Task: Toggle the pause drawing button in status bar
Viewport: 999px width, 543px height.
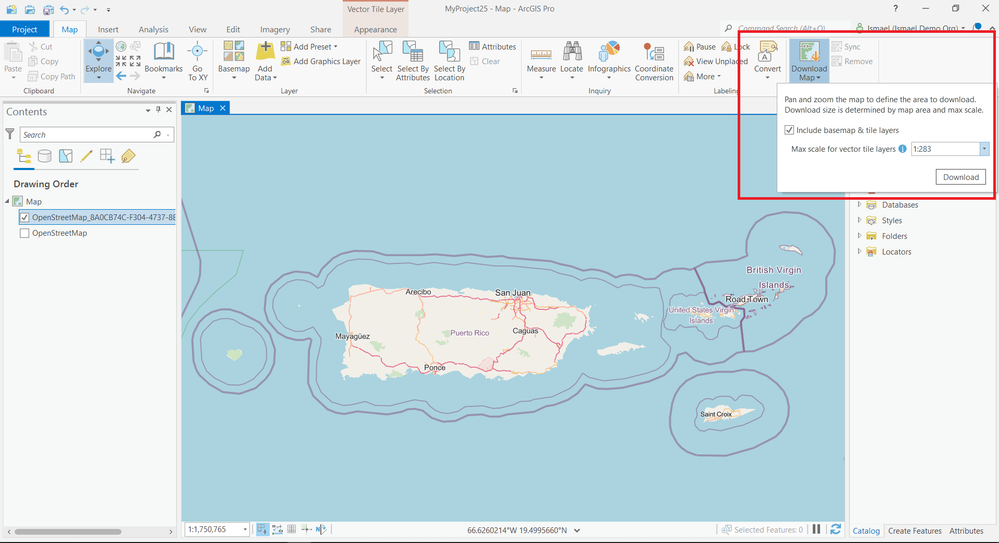Action: click(x=816, y=529)
